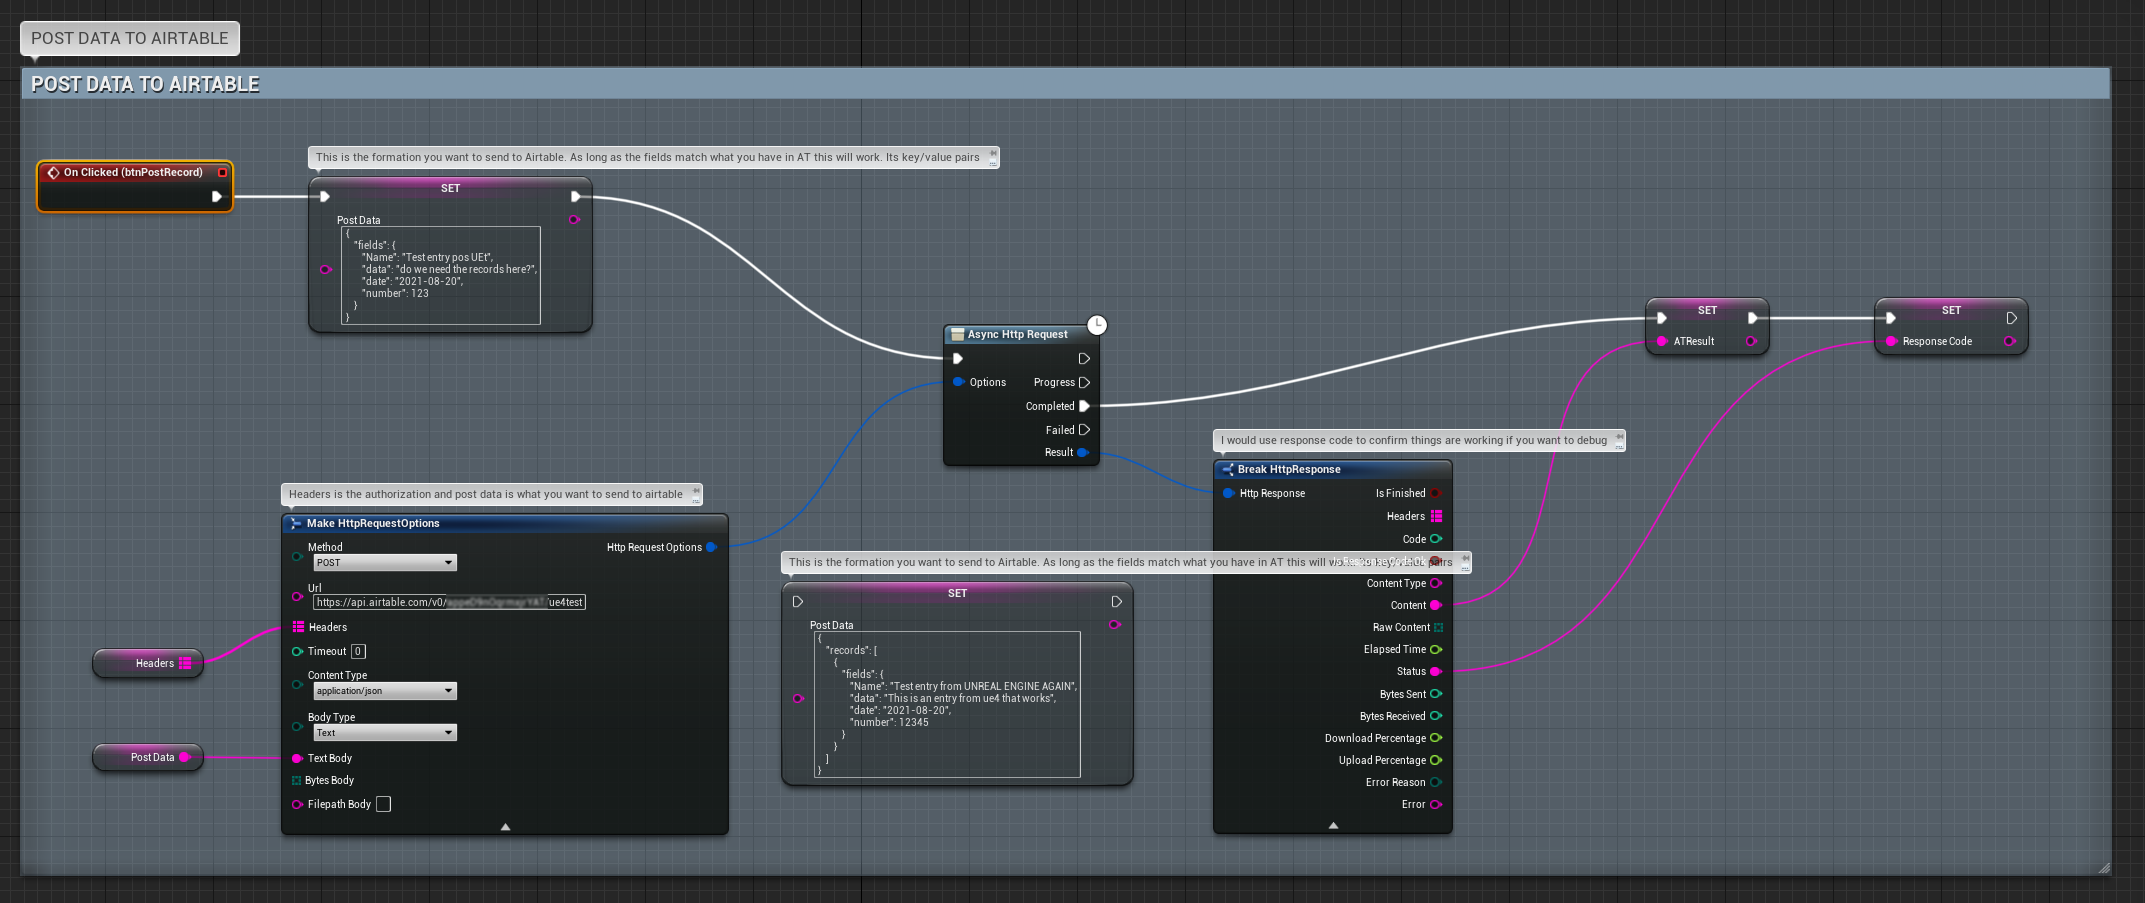Collapse the Break HttpResponse node via bottom arrow
2145x903 pixels.
point(1333,825)
